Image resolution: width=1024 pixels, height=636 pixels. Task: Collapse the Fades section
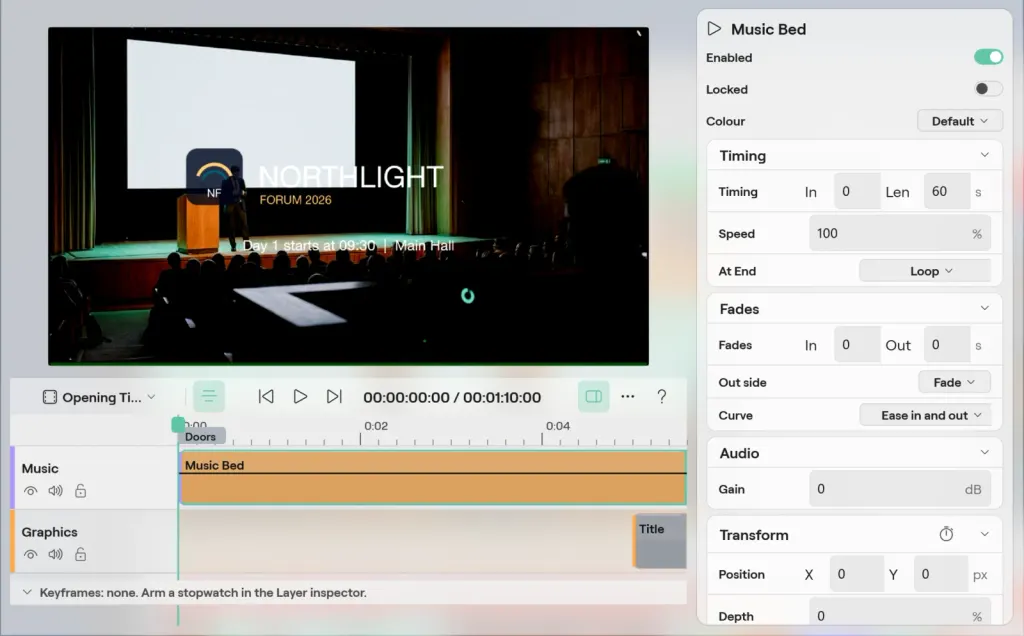tap(984, 308)
